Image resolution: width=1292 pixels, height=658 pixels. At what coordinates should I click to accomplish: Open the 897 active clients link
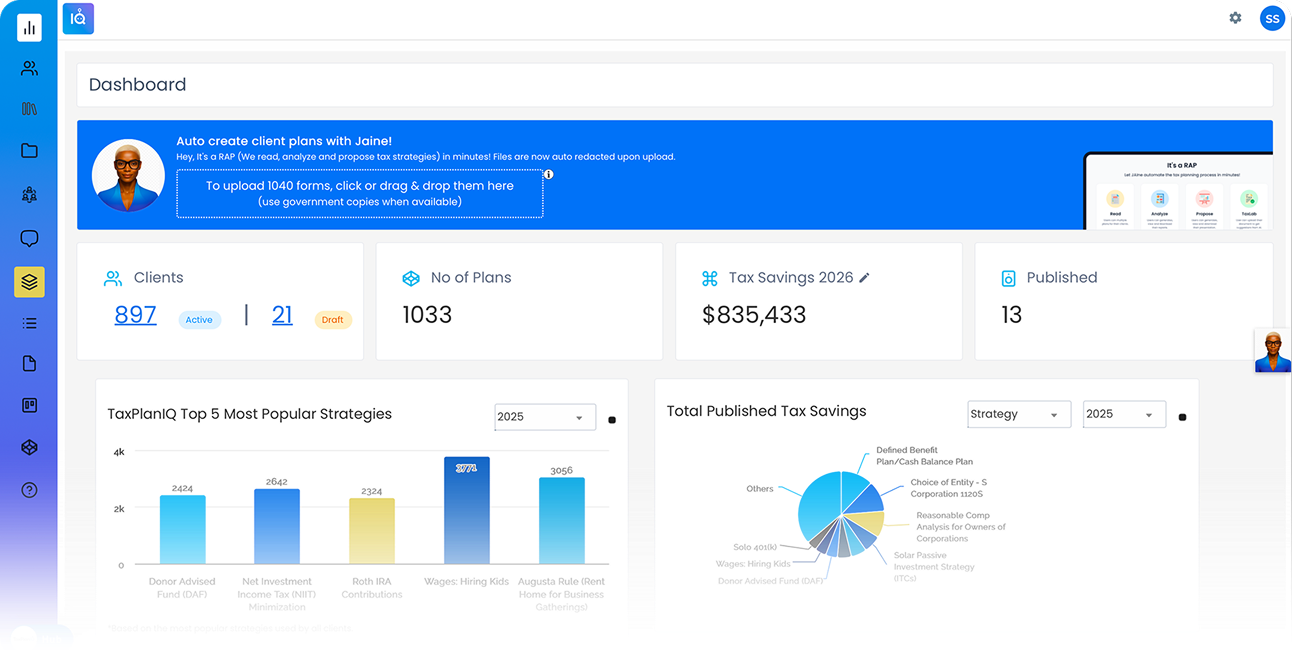click(135, 314)
